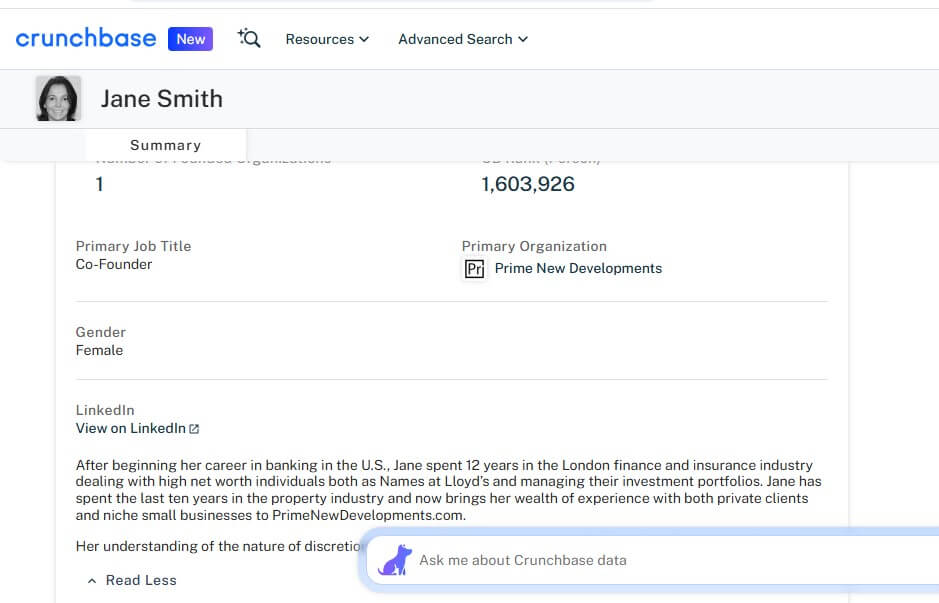Open the AI search magnifier icon

click(249, 38)
